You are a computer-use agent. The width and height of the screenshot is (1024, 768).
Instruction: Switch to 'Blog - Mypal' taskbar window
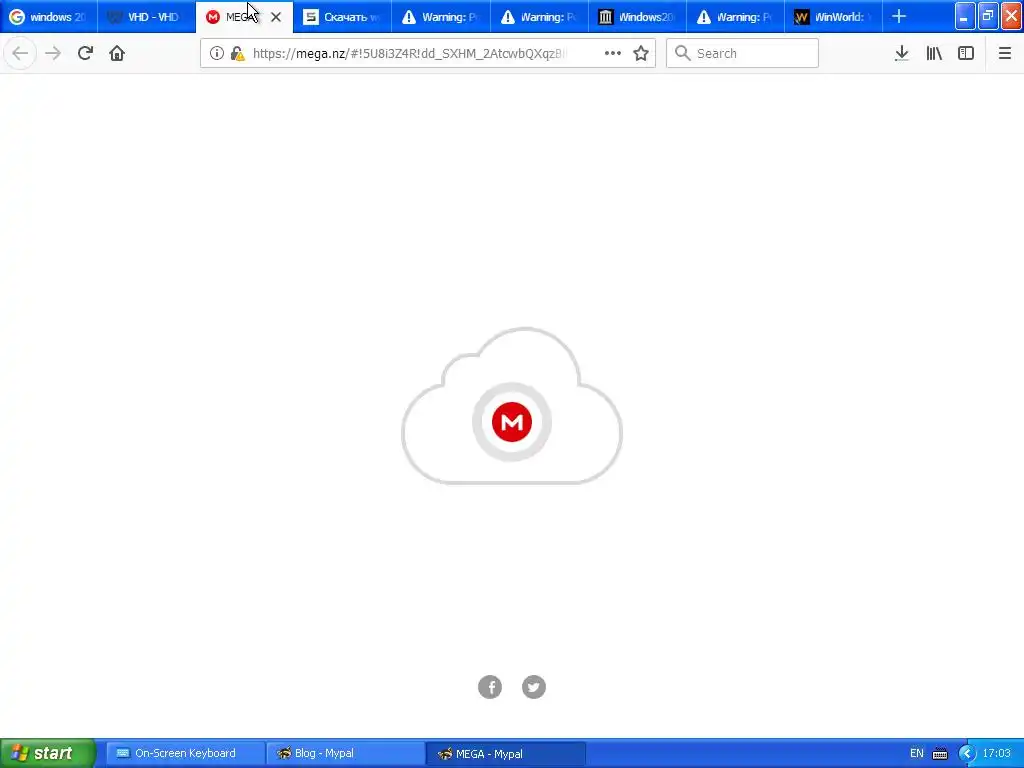click(345, 754)
